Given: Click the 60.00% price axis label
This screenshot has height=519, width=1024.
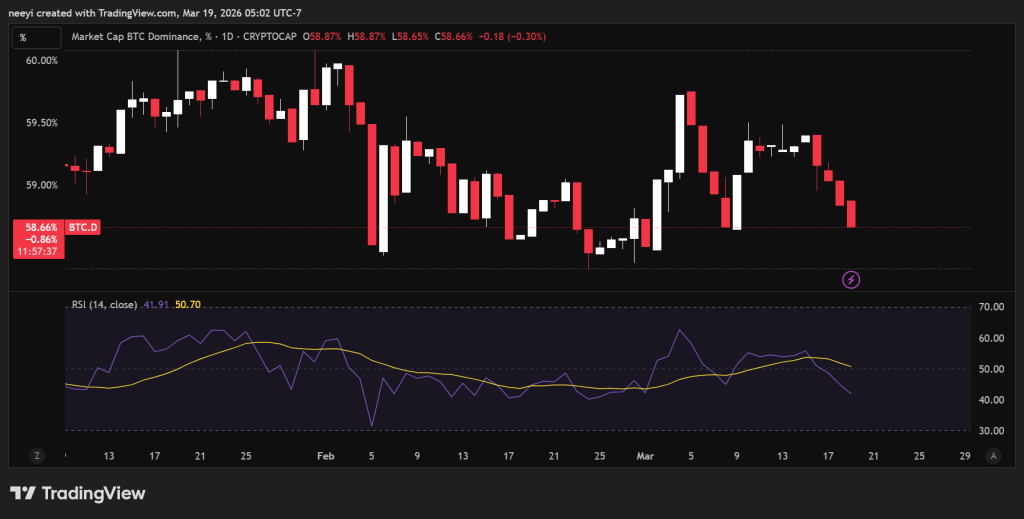Looking at the screenshot, I should tap(42, 61).
